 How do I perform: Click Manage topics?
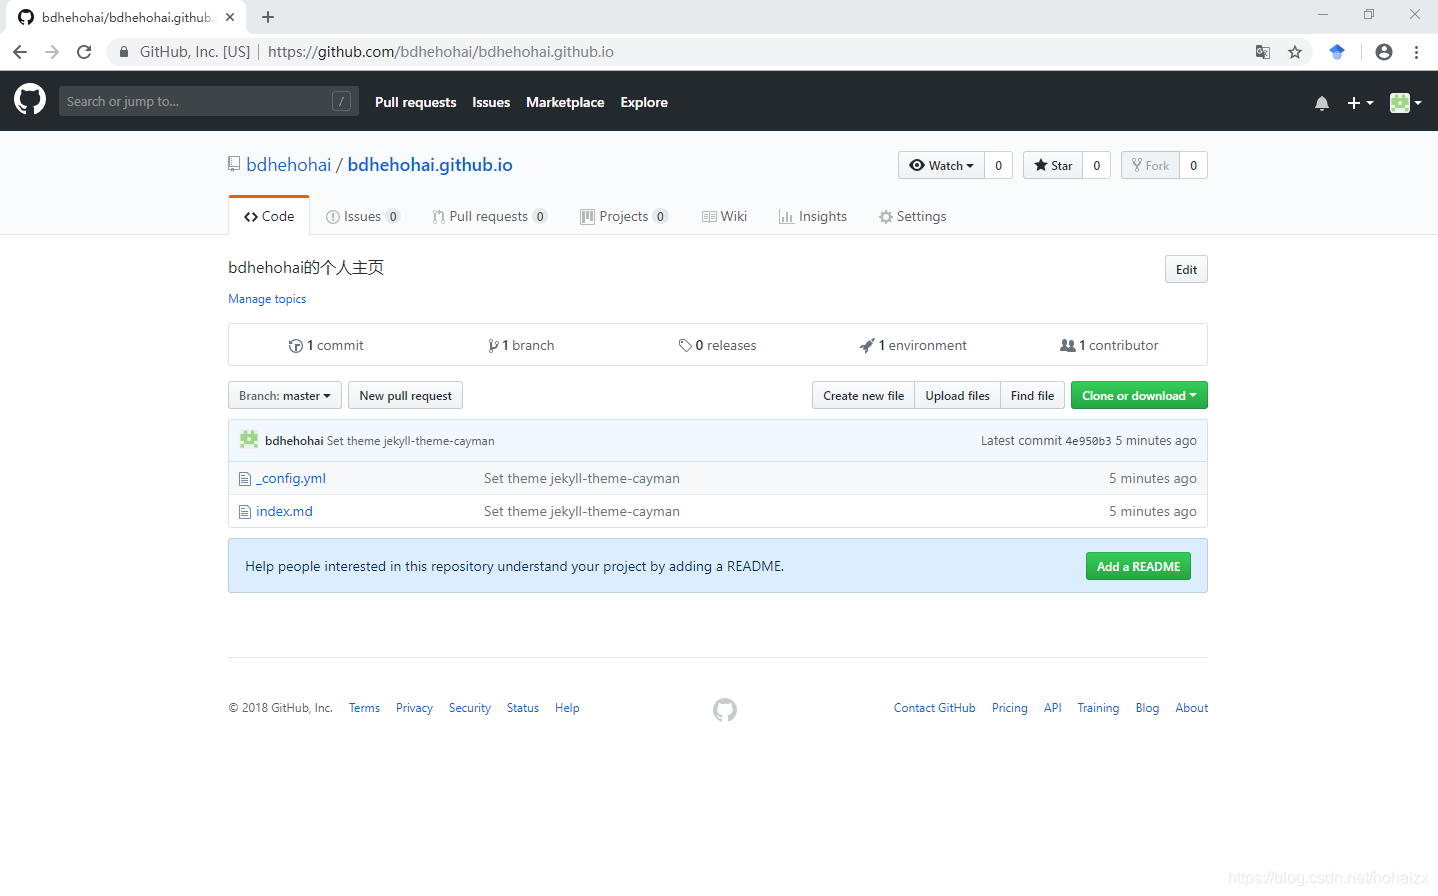click(x=267, y=299)
